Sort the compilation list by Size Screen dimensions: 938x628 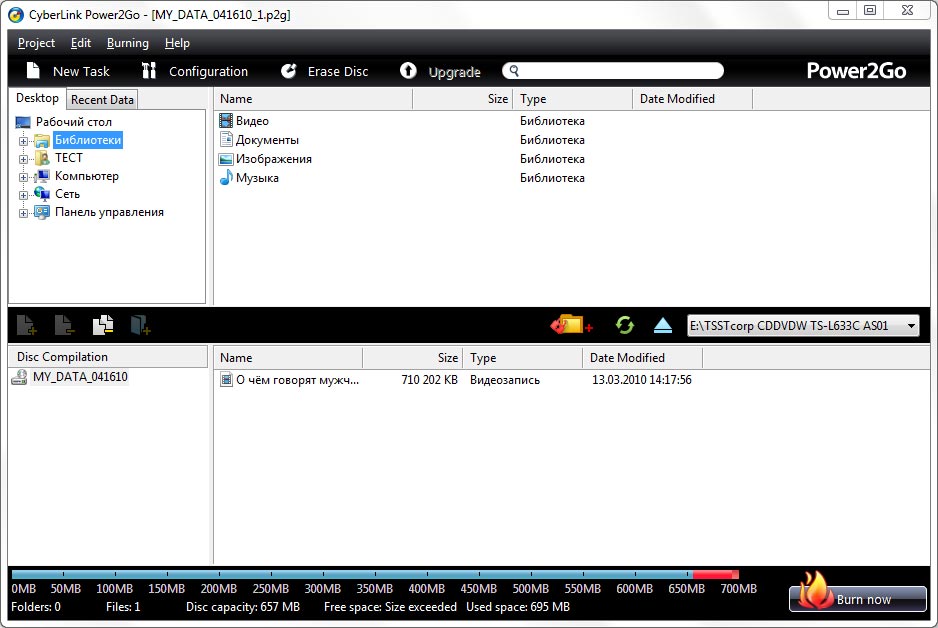(412, 358)
